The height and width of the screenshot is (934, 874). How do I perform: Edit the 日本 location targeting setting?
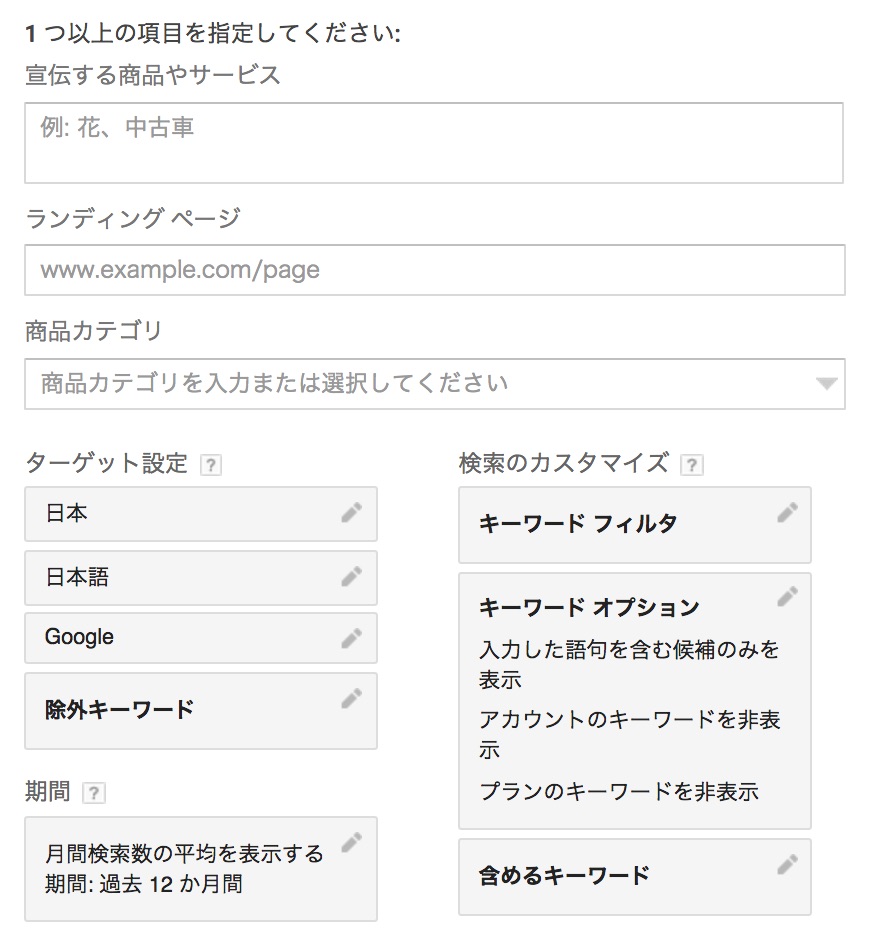coord(350,513)
